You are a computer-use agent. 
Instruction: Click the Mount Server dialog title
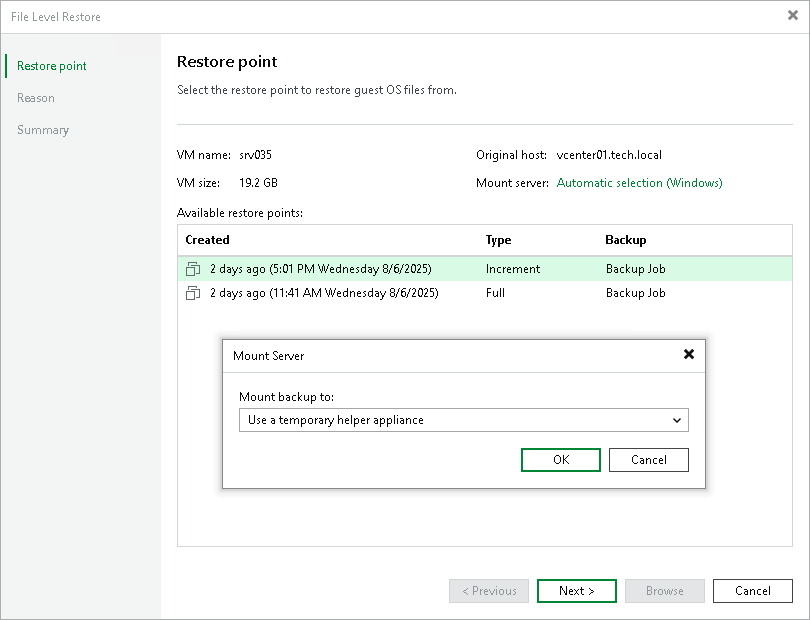click(x=269, y=356)
